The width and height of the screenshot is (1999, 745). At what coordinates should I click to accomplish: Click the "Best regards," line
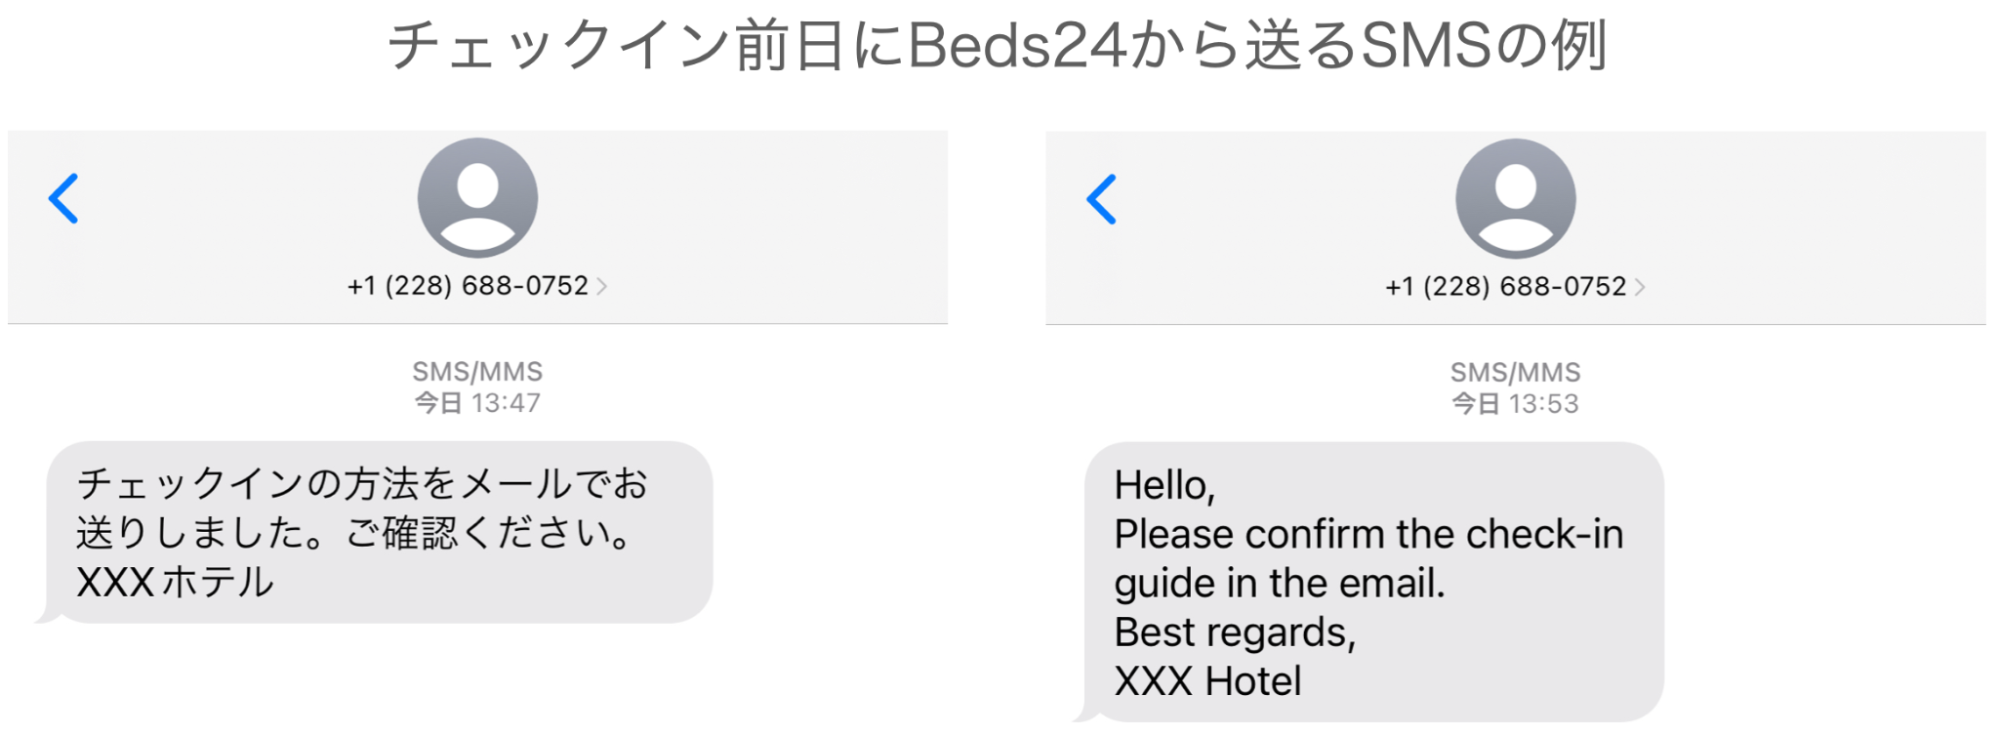[x=1235, y=632]
